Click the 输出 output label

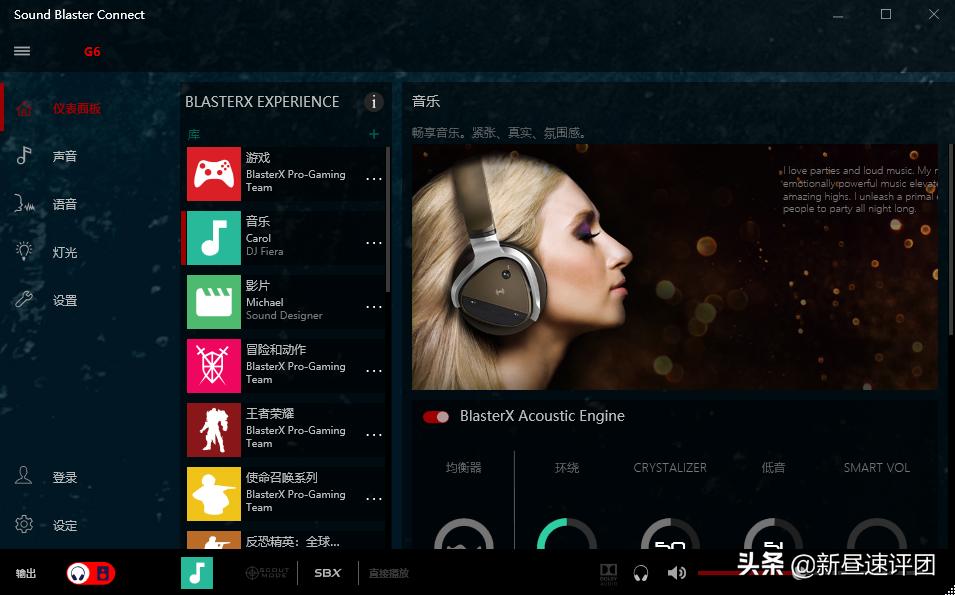point(26,574)
